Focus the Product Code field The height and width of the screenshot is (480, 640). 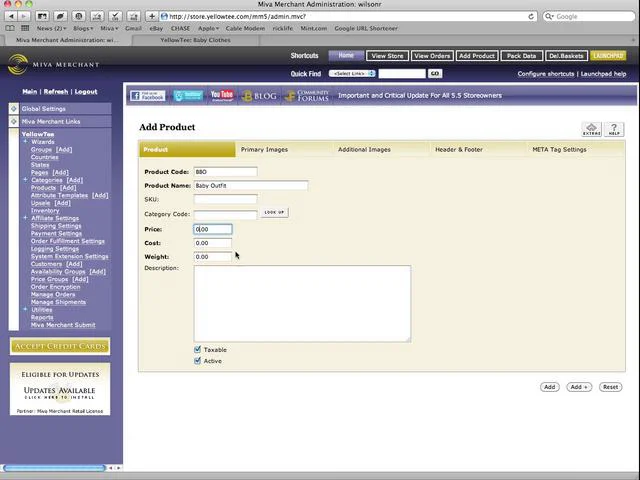[x=225, y=172]
